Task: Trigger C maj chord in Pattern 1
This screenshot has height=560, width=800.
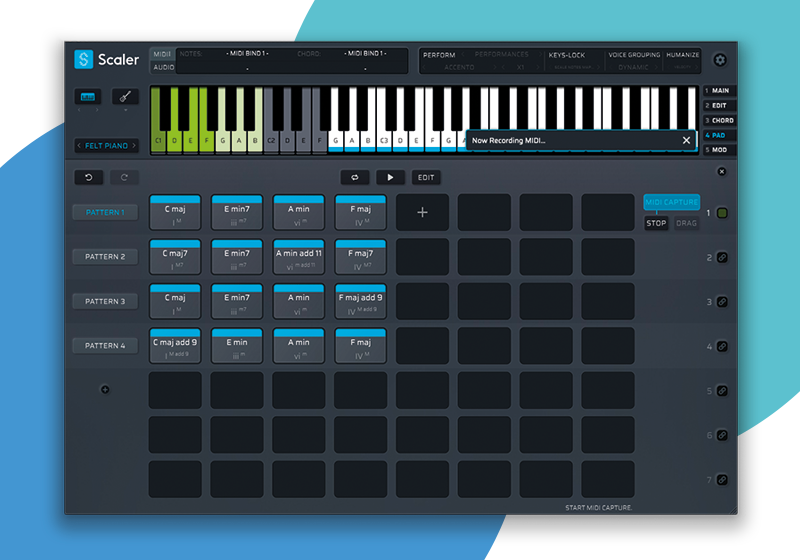Action: 175,212
